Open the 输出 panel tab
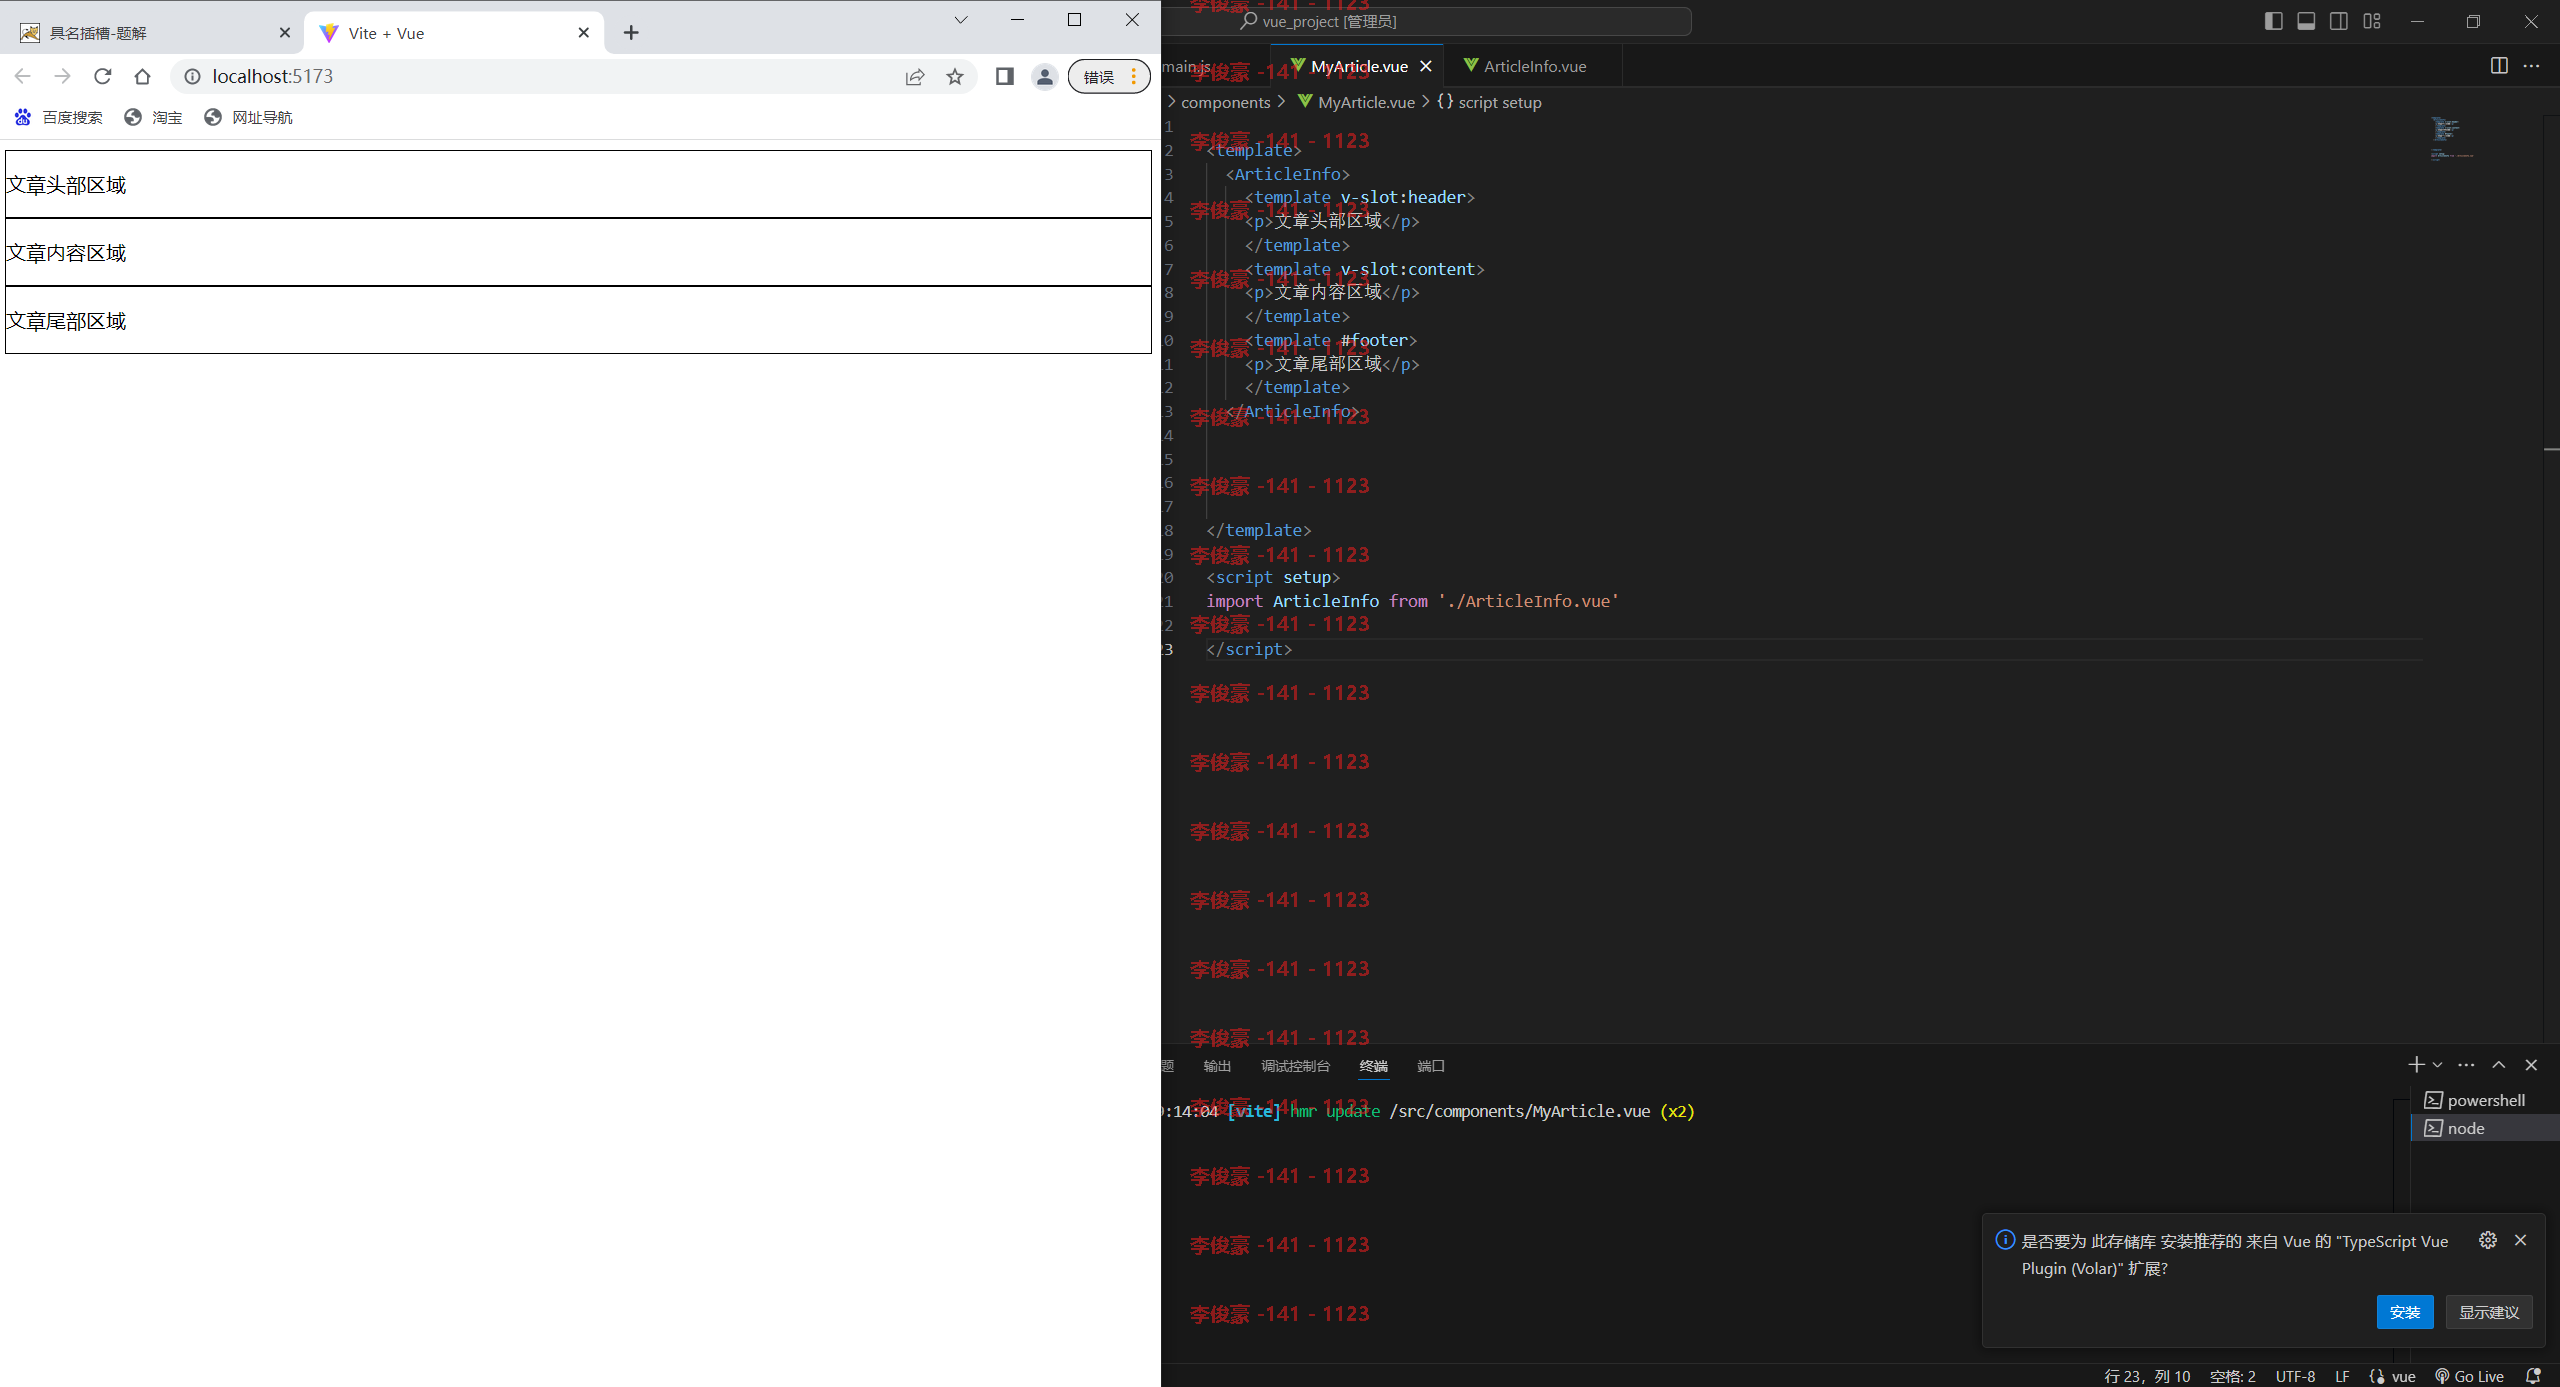Viewport: 2560px width, 1387px height. click(x=1217, y=1066)
